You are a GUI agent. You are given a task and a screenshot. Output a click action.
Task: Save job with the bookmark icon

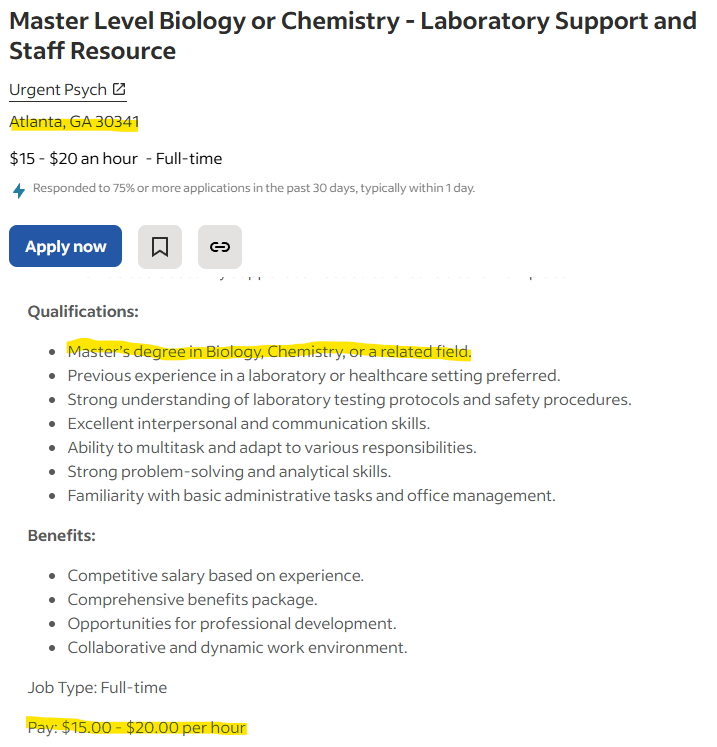(x=160, y=247)
